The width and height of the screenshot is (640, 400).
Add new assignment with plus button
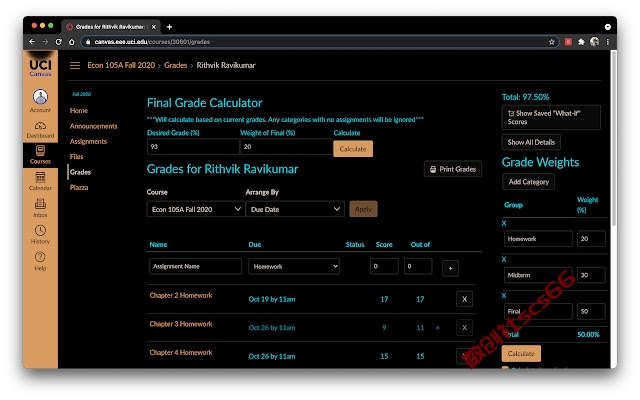click(450, 268)
